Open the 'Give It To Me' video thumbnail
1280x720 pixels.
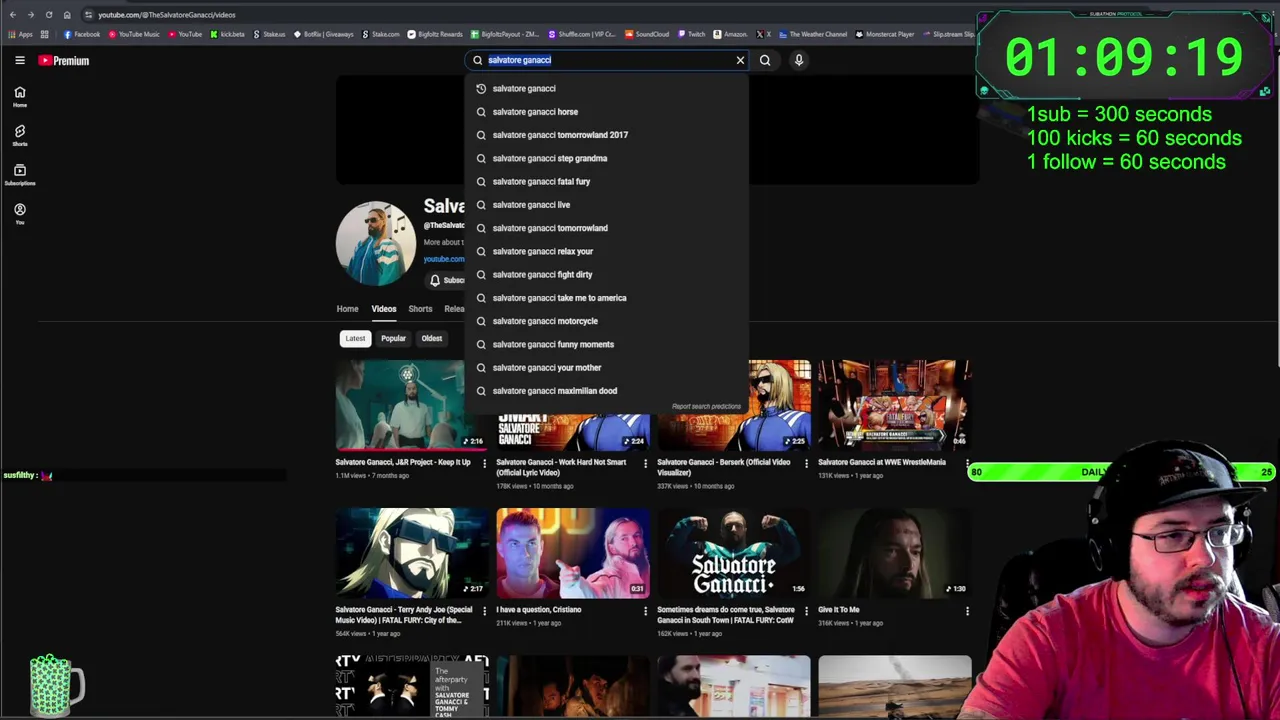coord(894,552)
